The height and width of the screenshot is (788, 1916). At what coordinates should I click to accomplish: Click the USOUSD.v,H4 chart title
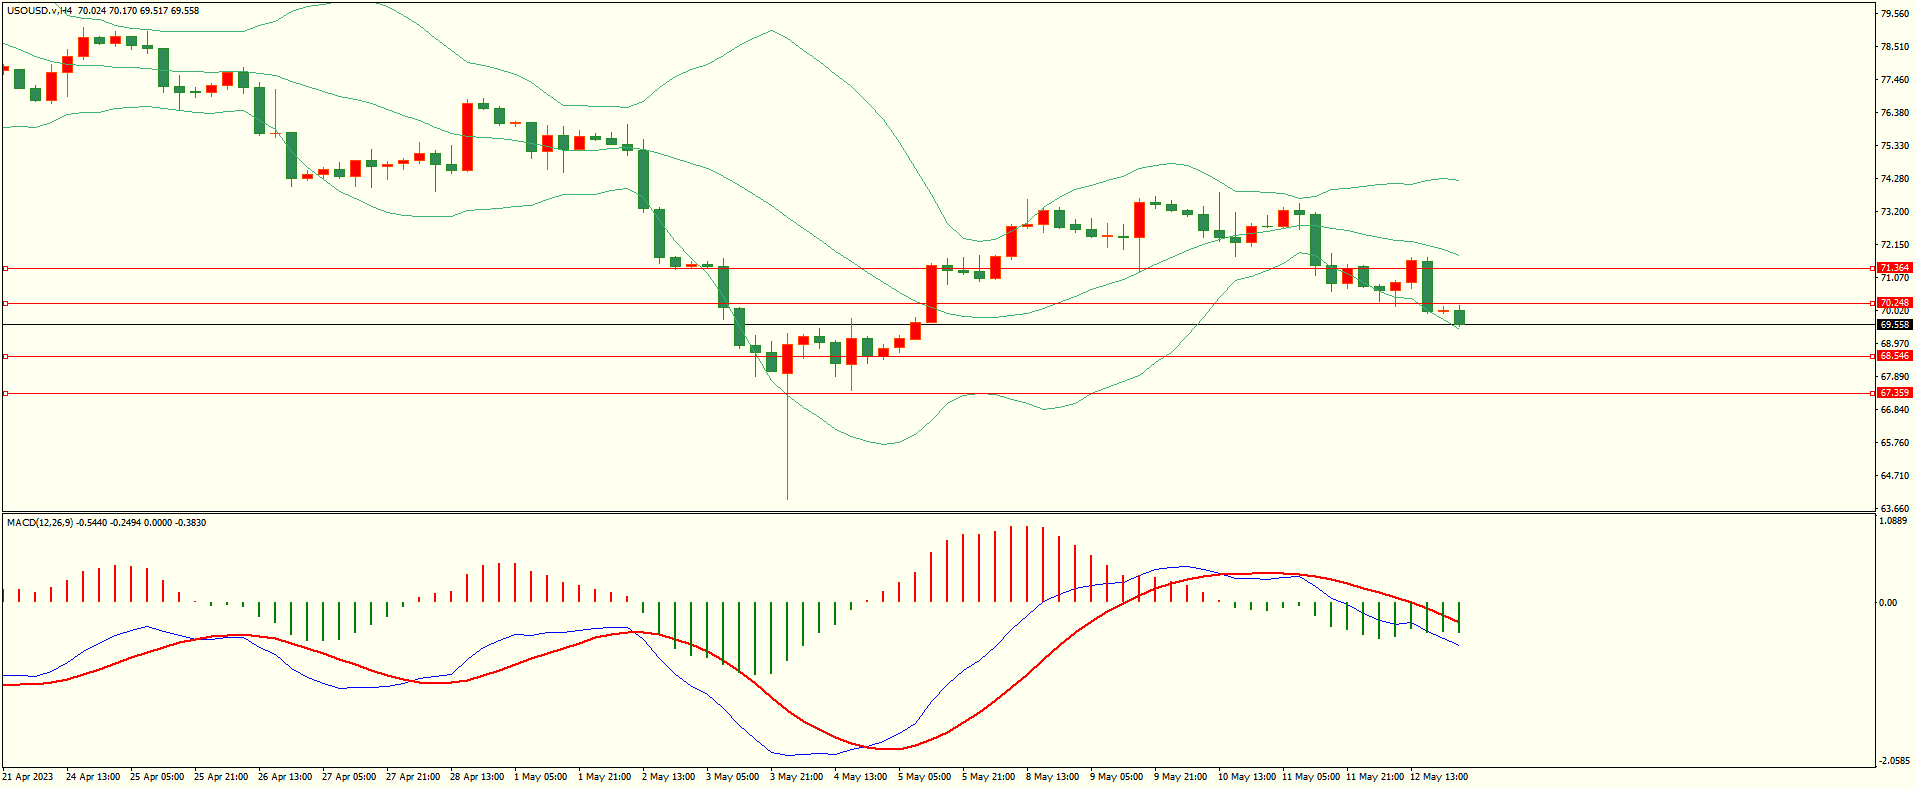[x=40, y=11]
